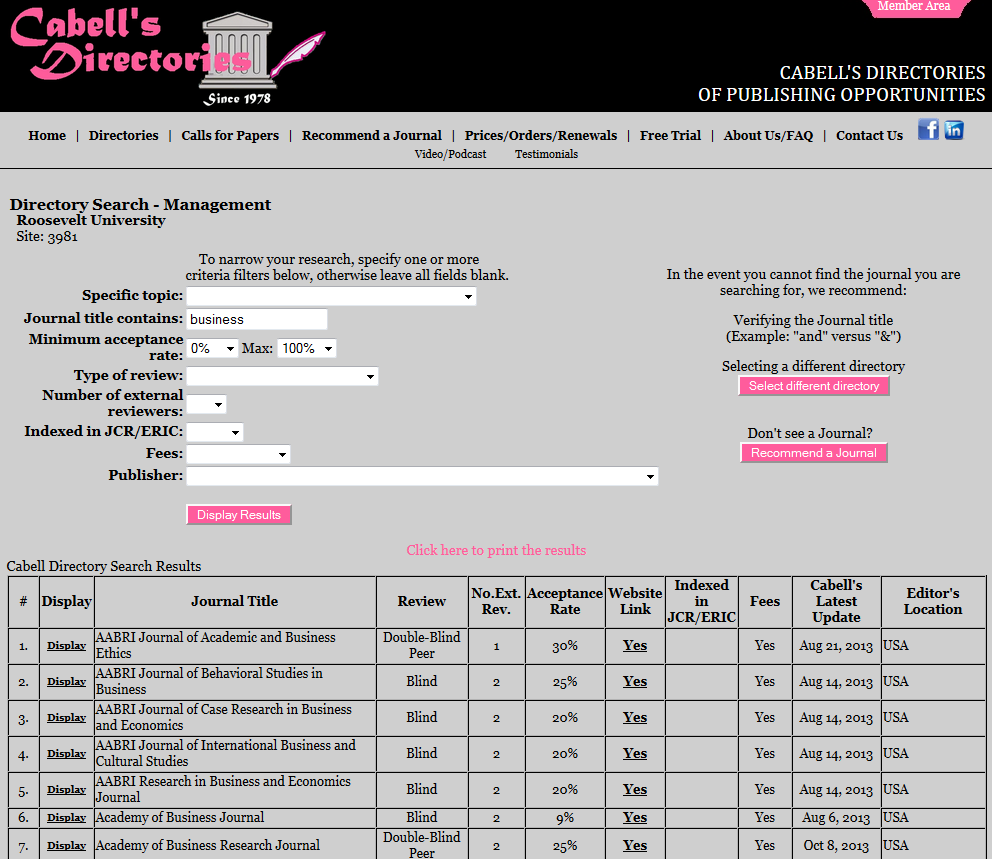This screenshot has height=859, width=992.
Task: Open Recommend a Journal nav link
Action: [x=371, y=135]
